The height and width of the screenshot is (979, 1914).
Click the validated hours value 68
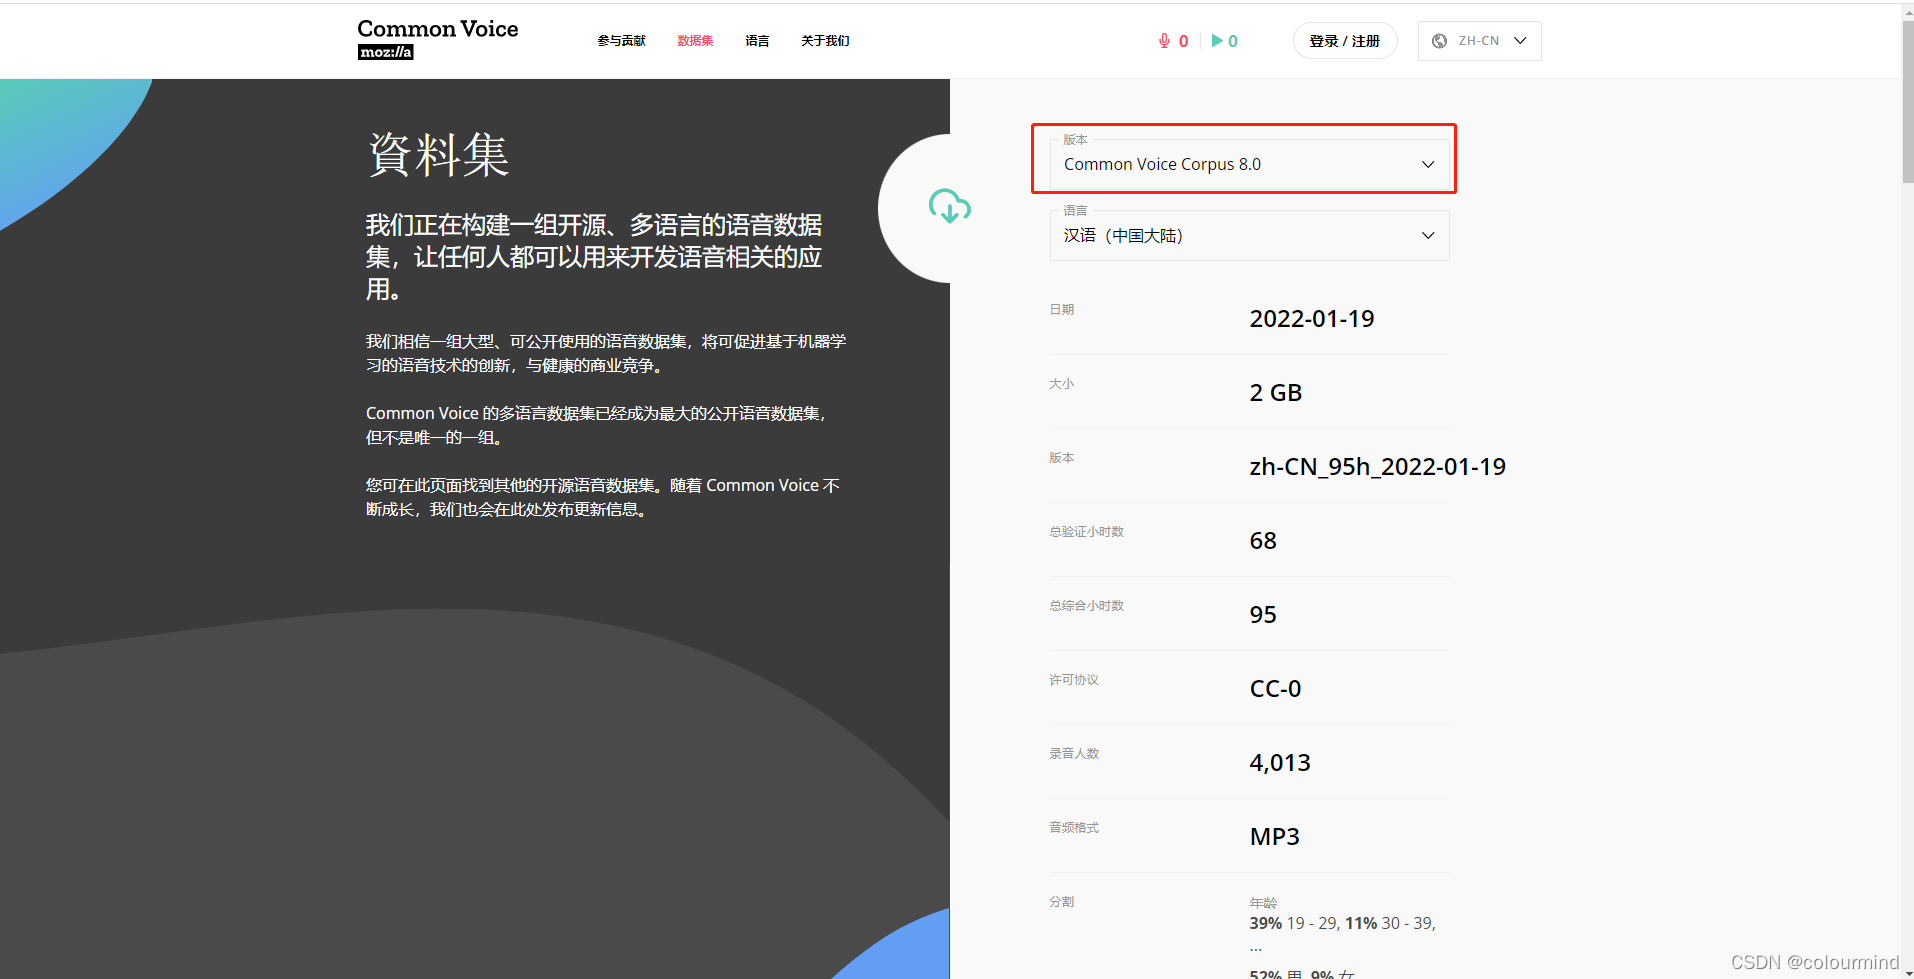[1263, 541]
